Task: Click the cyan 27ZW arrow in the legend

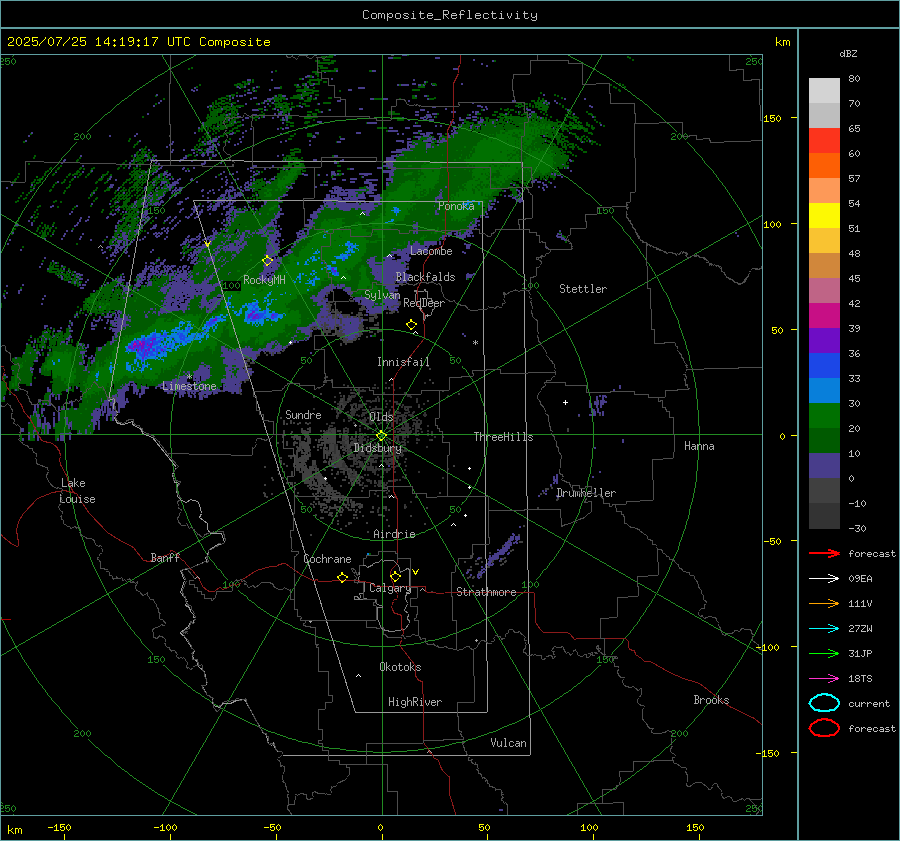Action: pos(824,629)
